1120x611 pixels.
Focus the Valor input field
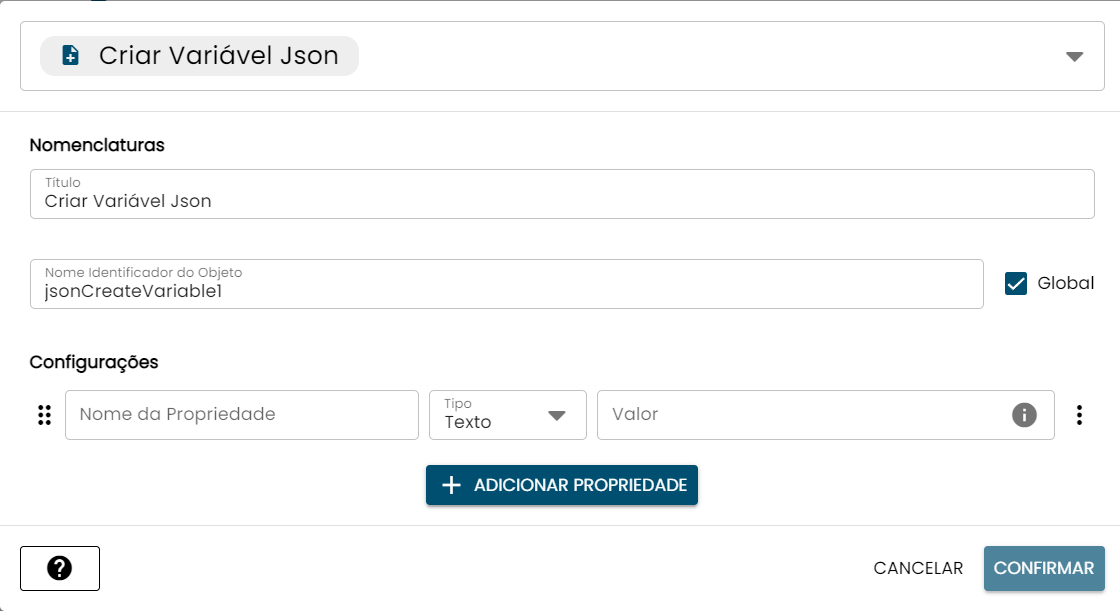click(800, 415)
